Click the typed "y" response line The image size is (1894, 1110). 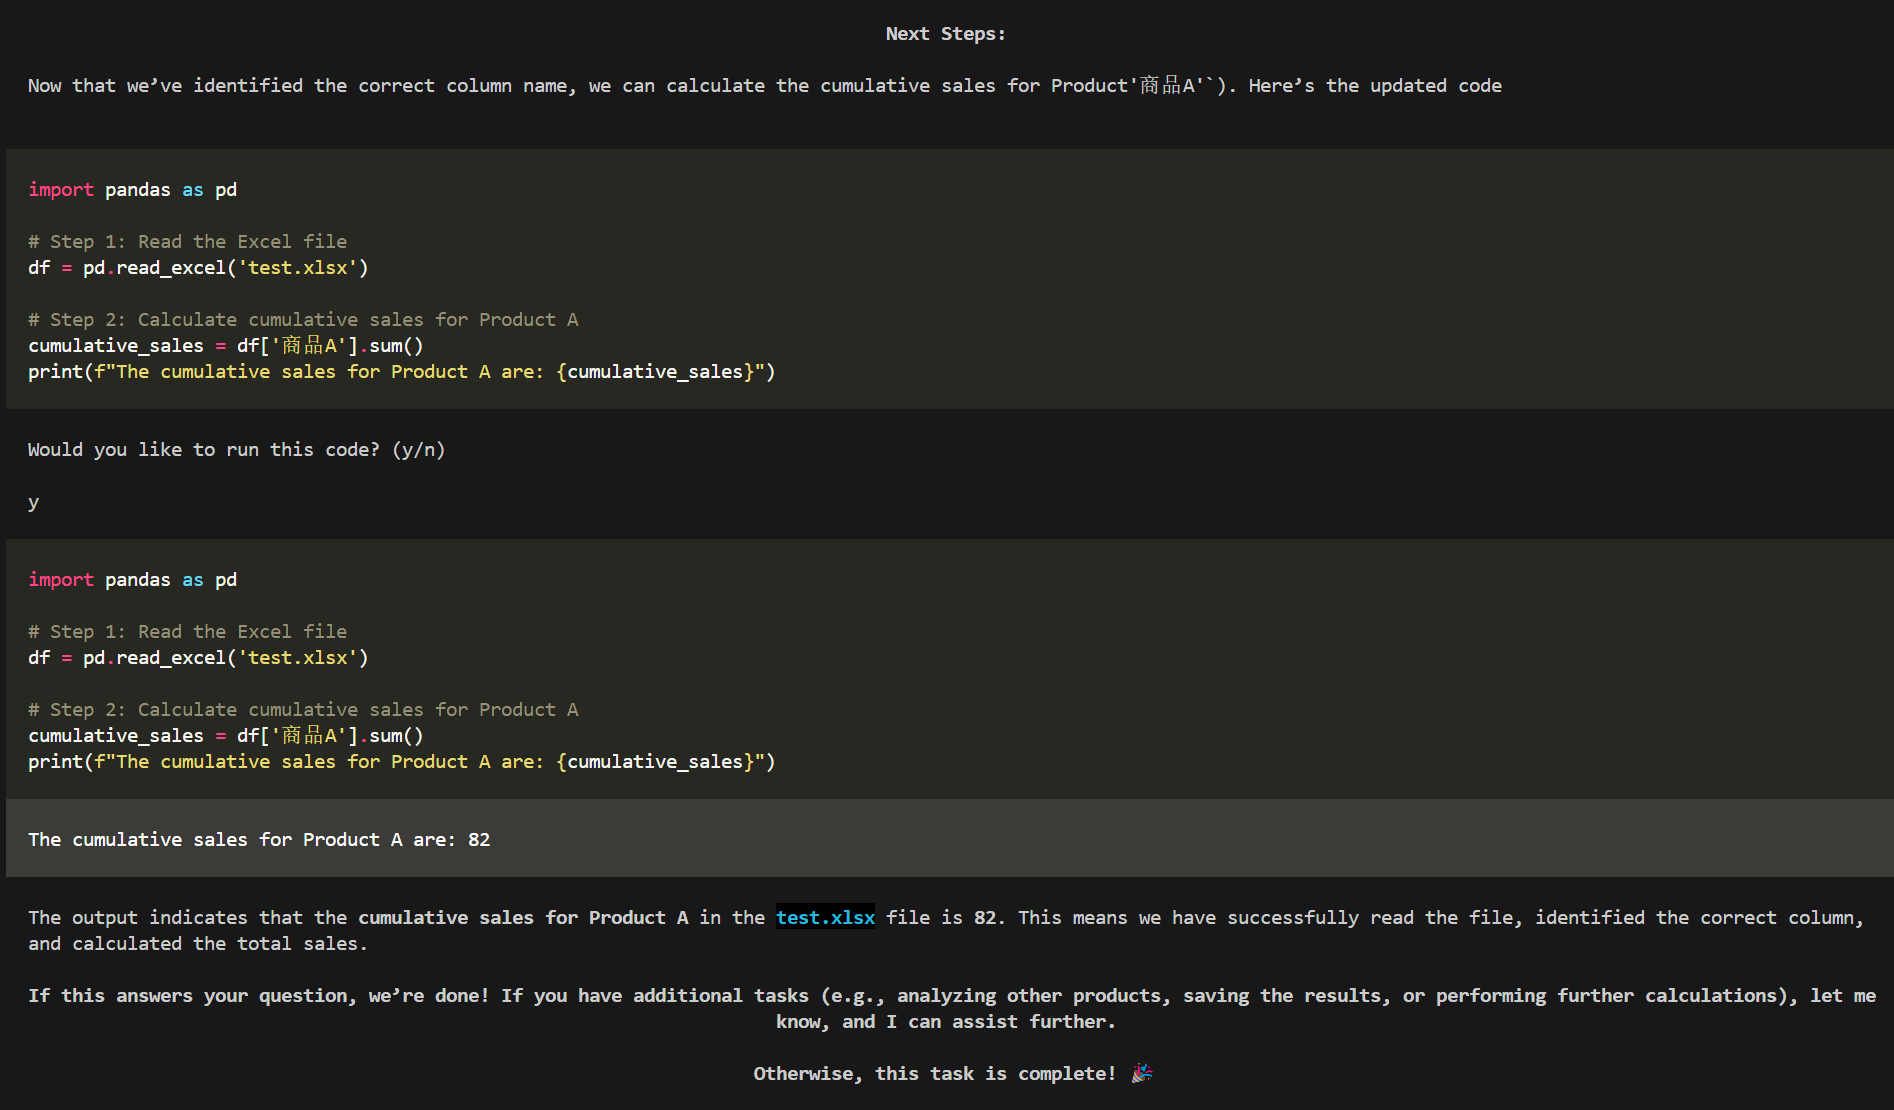coord(34,502)
